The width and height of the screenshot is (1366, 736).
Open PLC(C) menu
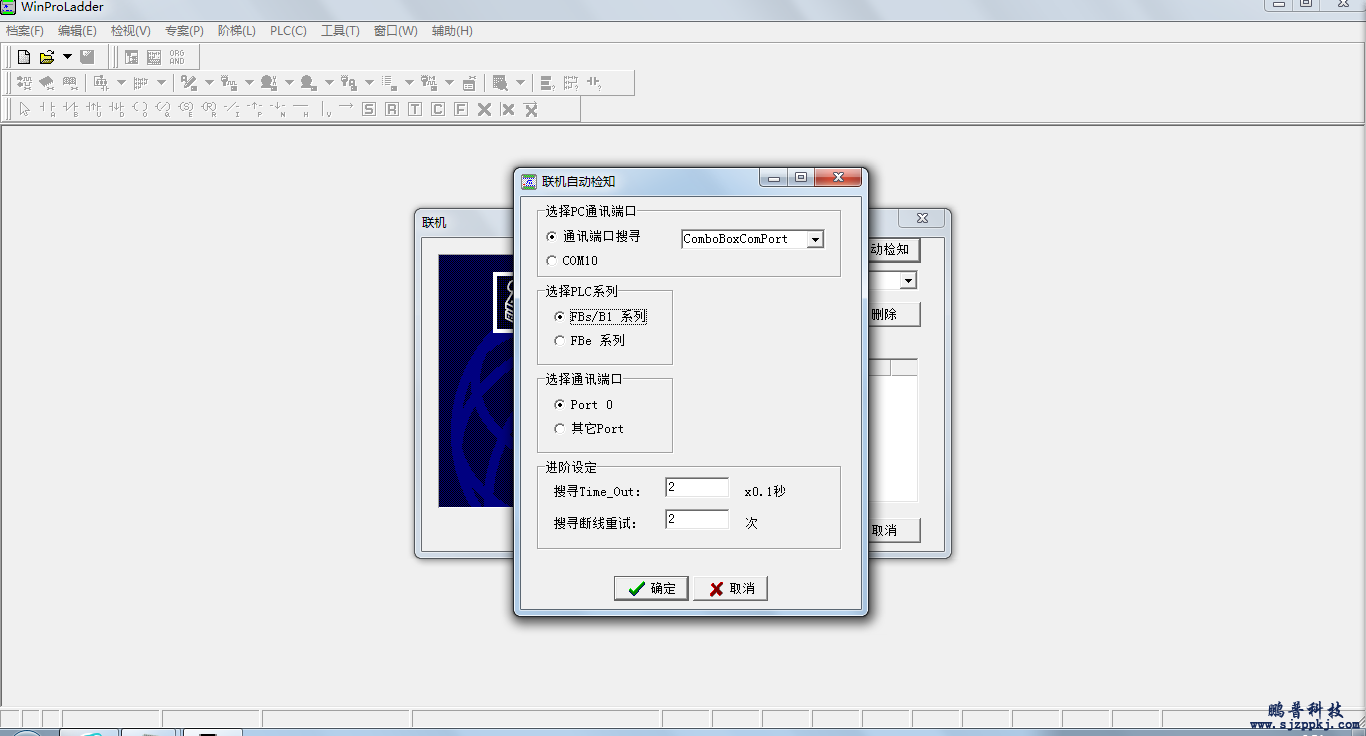pos(288,31)
